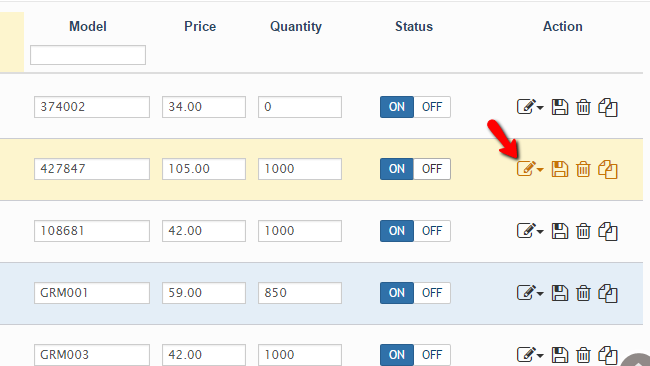
Task: Sort by the Price column header
Action: click(200, 27)
